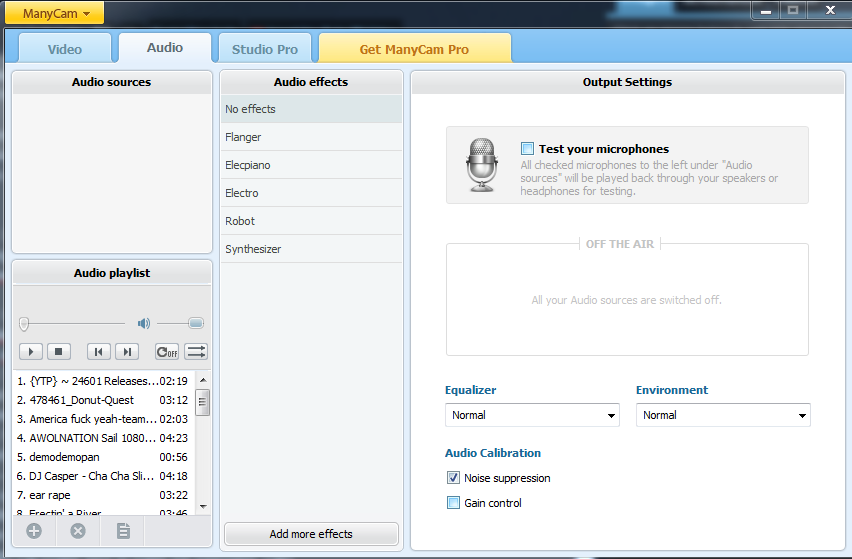Maximize the ManyCam window
The image size is (852, 559).
pyautogui.click(x=793, y=10)
